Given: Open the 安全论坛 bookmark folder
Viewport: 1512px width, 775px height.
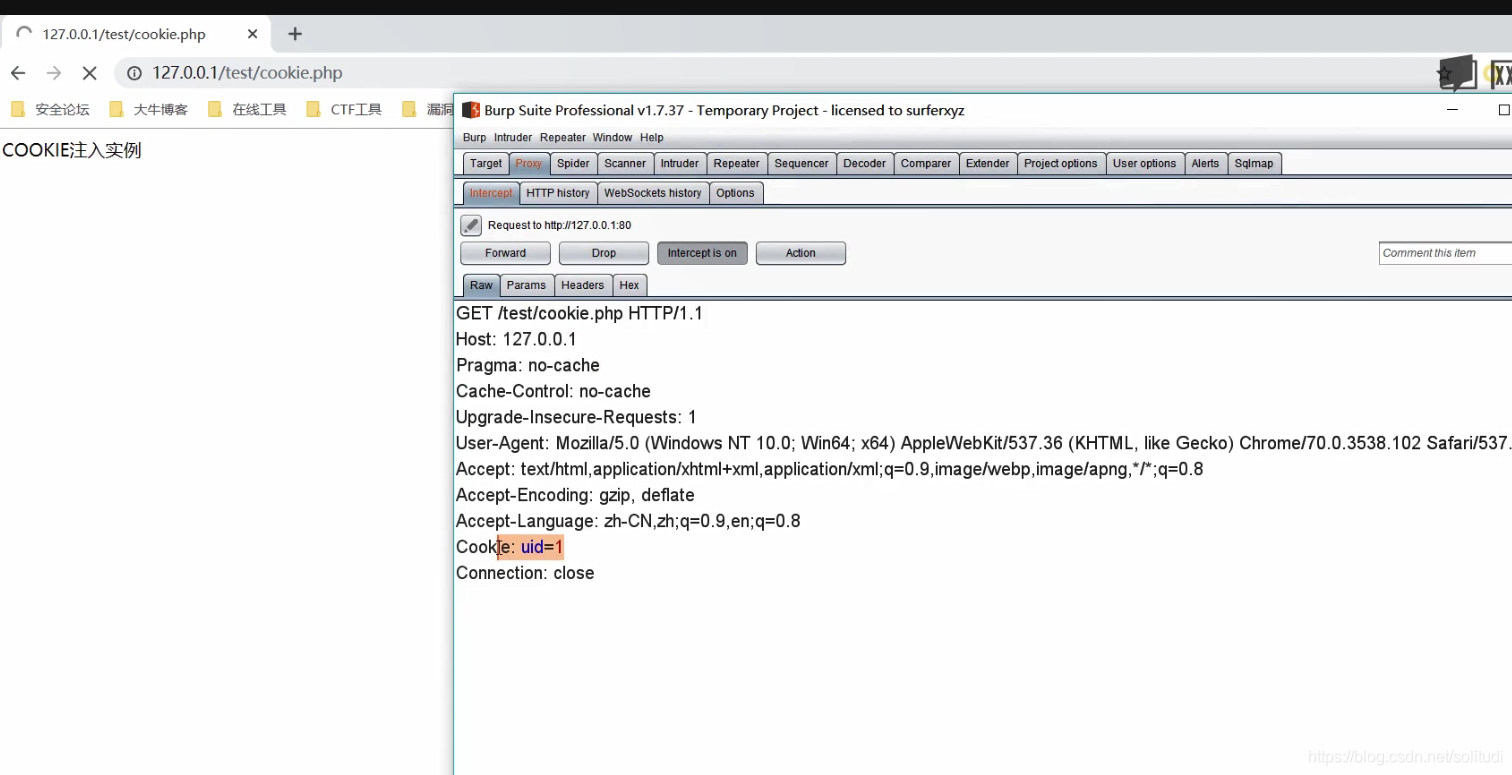Looking at the screenshot, I should (x=50, y=109).
